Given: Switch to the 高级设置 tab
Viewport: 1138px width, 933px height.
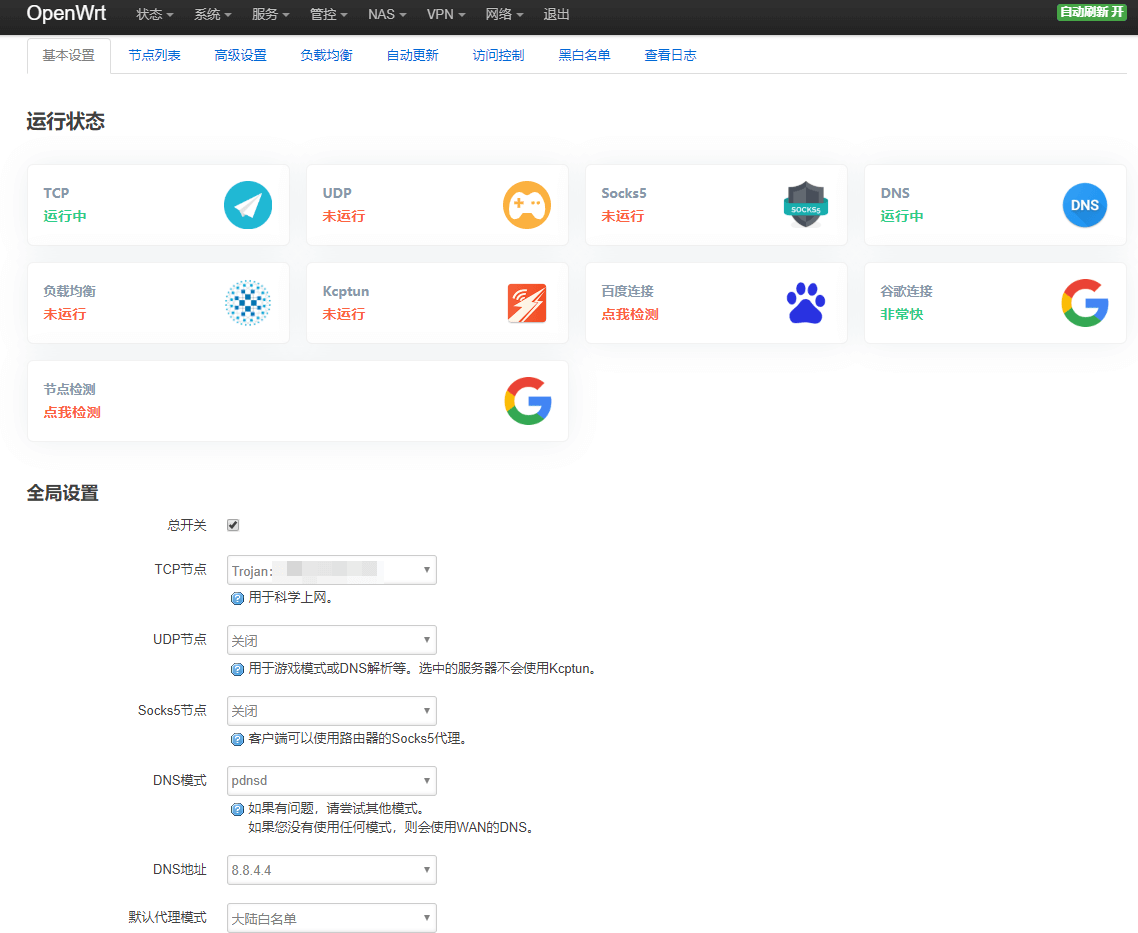Looking at the screenshot, I should coord(240,55).
